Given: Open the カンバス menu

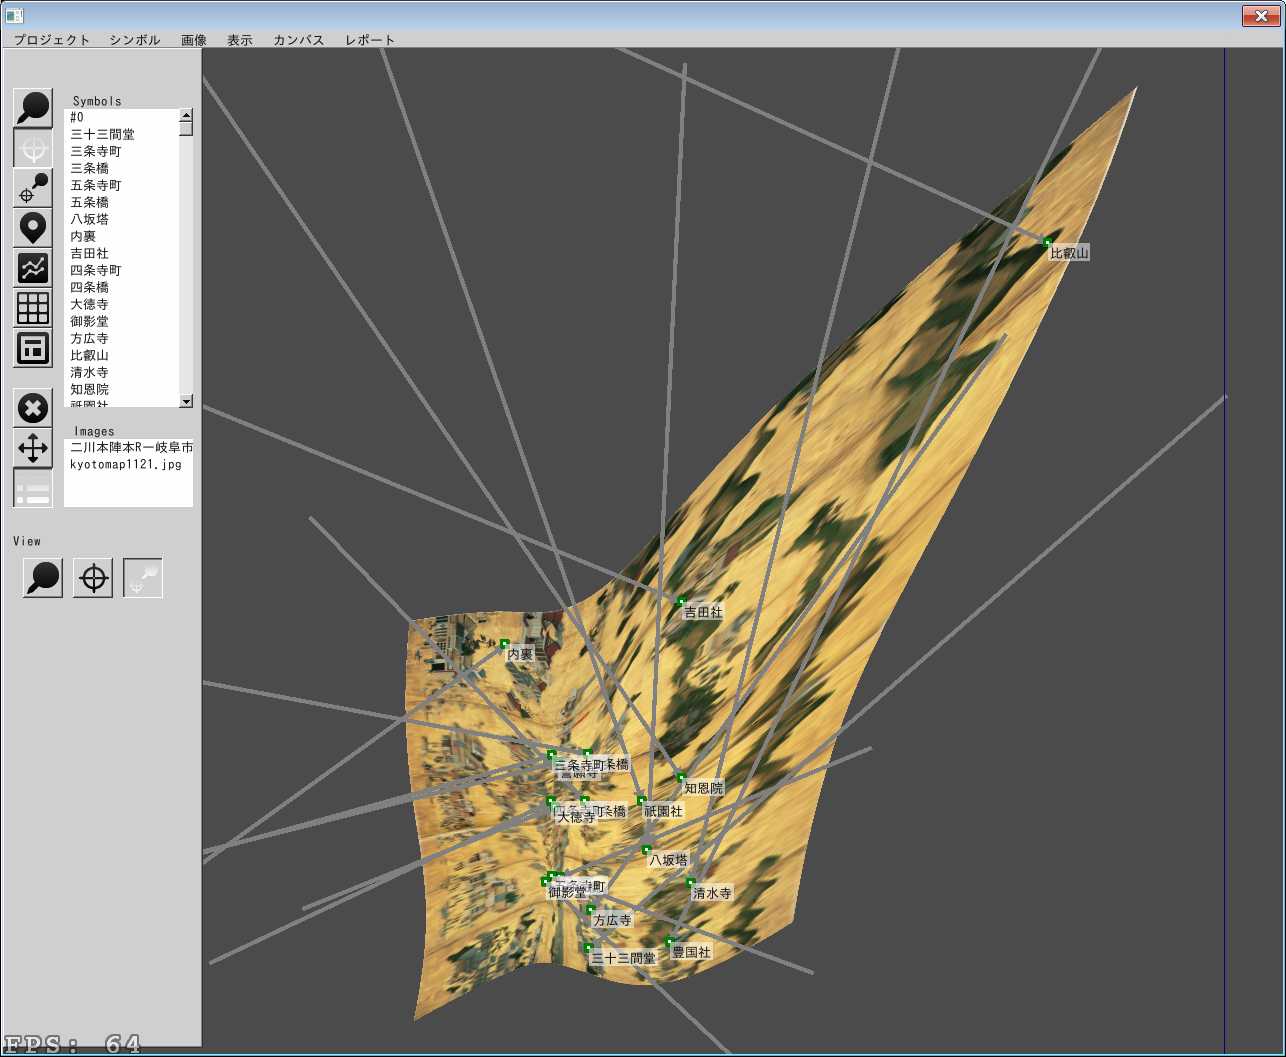Looking at the screenshot, I should 299,40.
